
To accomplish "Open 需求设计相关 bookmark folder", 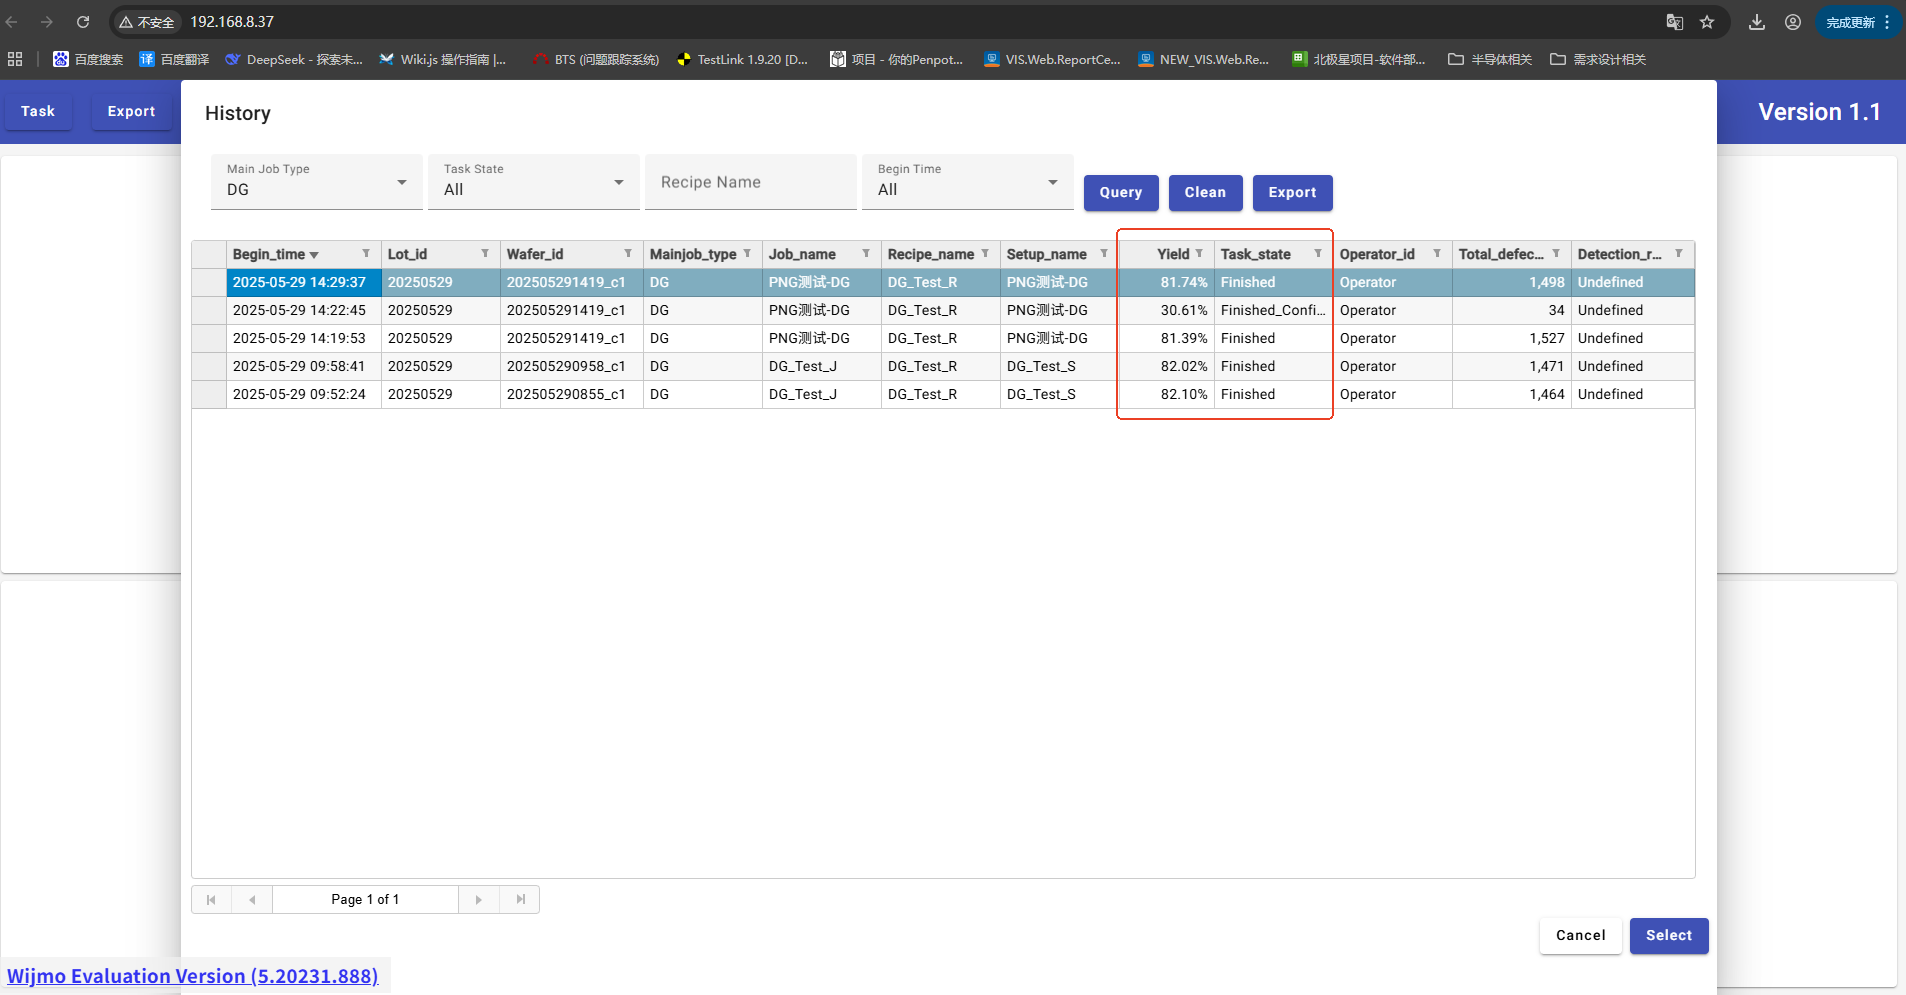I will click(x=1598, y=60).
